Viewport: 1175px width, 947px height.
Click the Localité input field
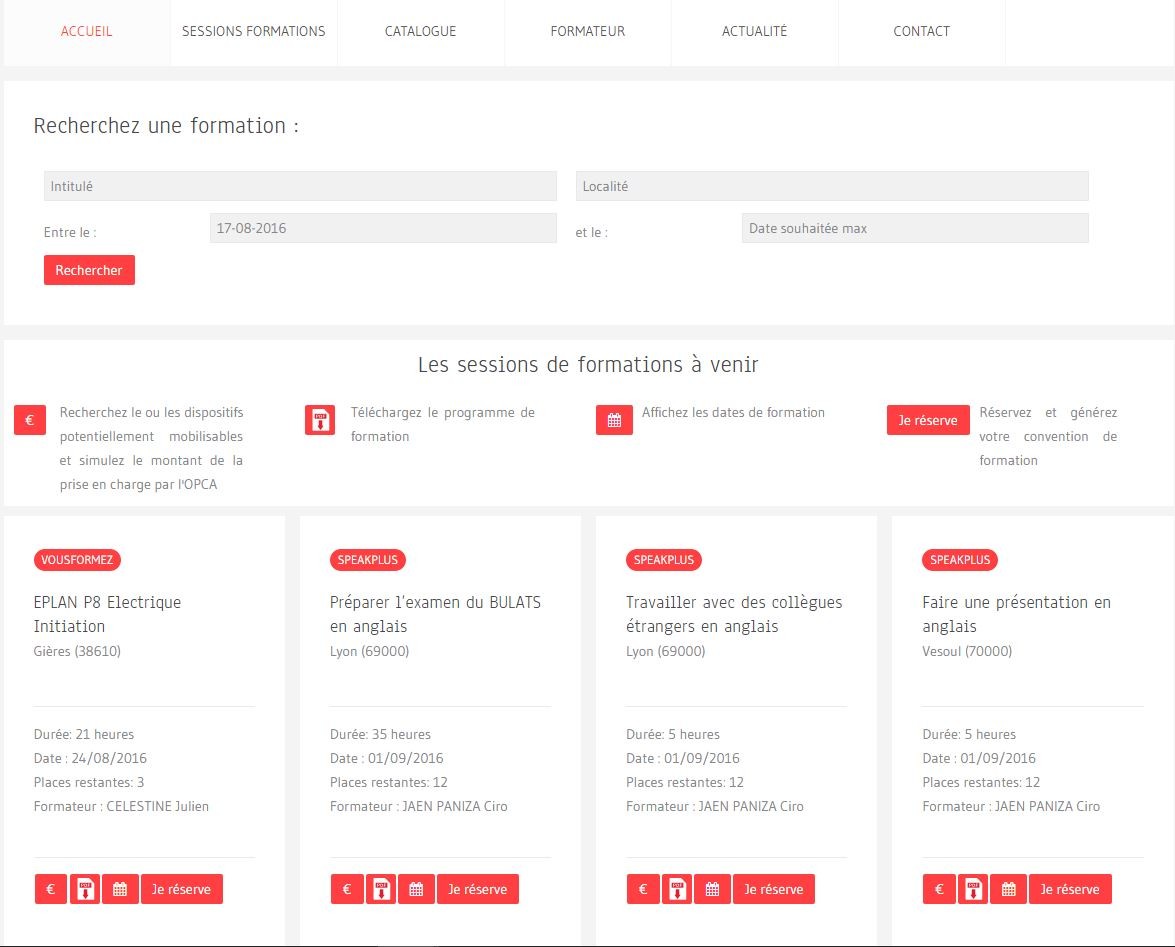point(832,186)
